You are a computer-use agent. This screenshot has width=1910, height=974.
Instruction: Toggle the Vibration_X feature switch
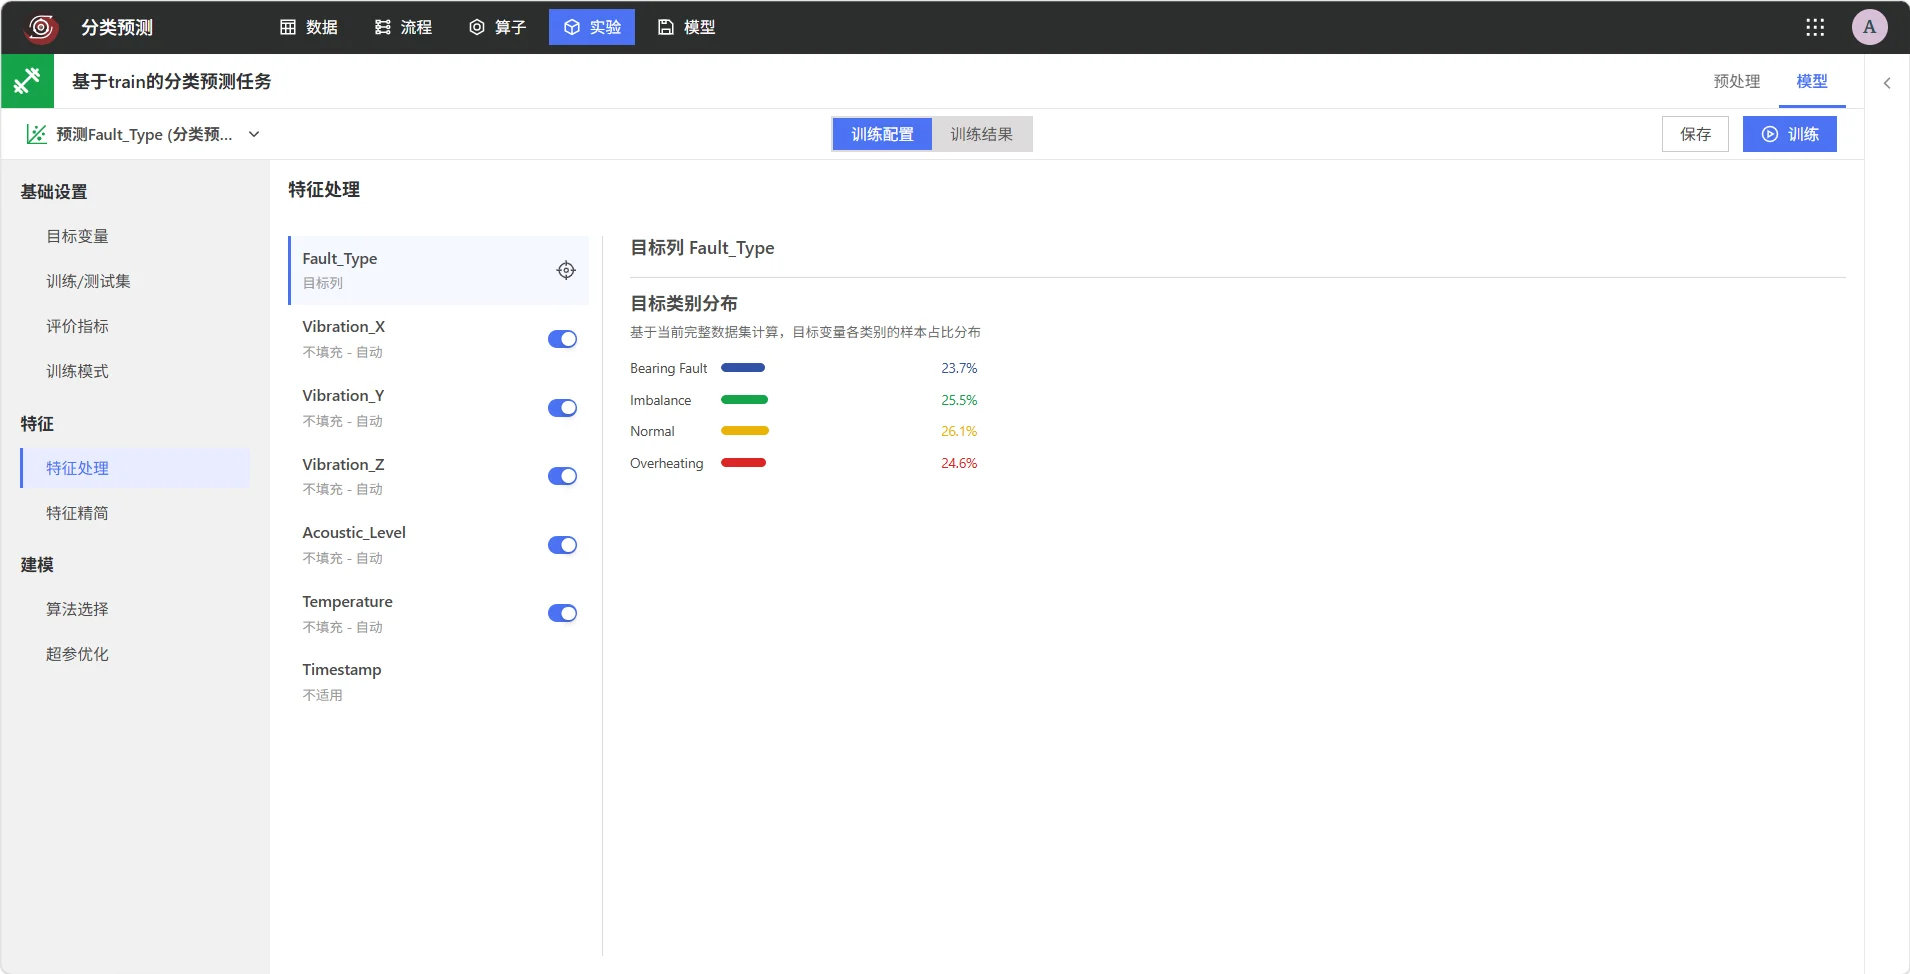[x=562, y=339]
